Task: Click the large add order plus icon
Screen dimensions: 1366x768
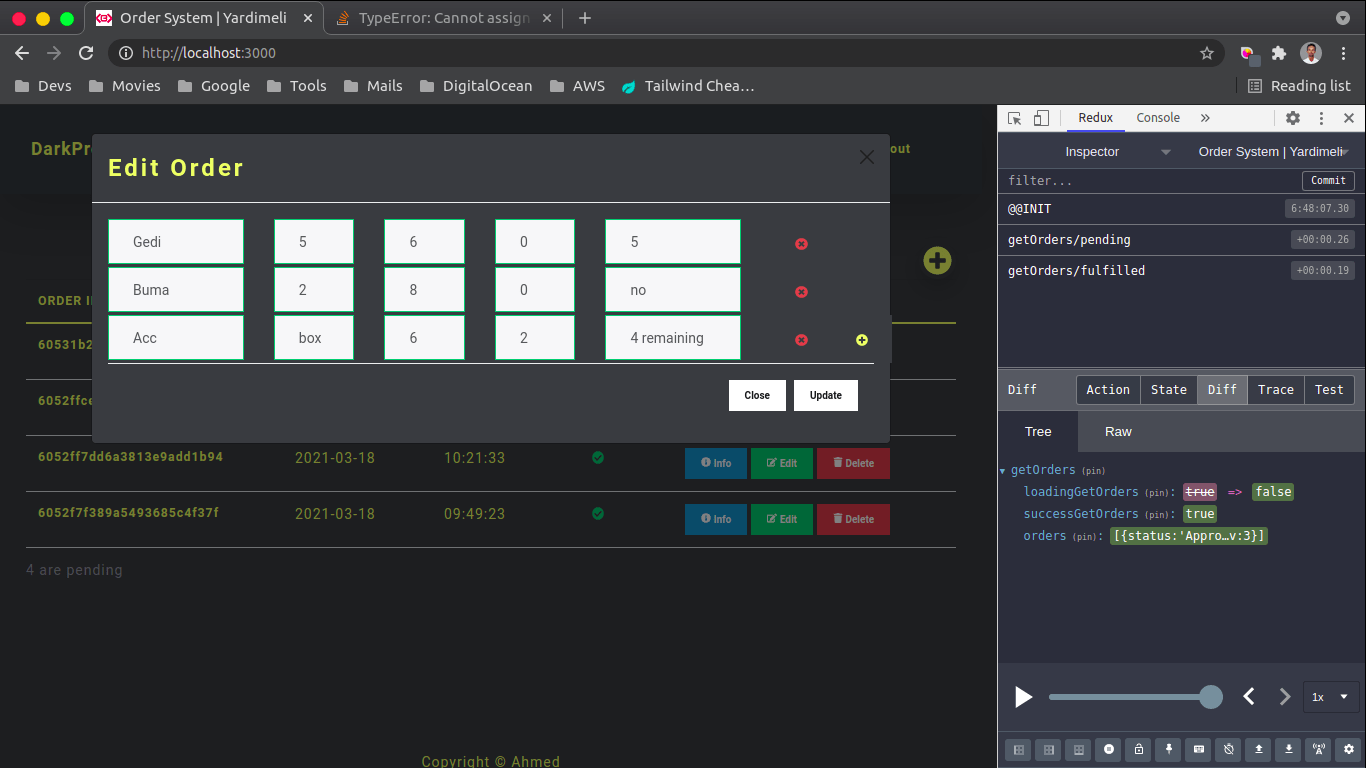Action: coord(937,261)
